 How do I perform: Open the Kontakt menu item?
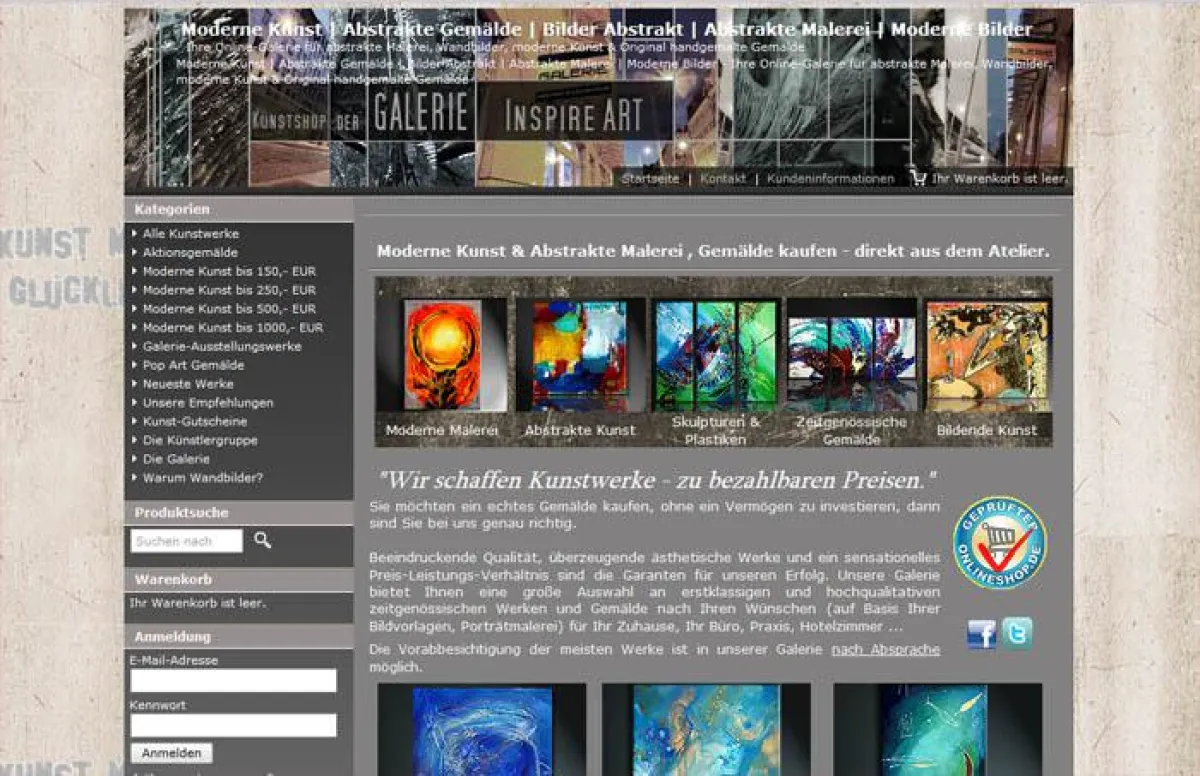723,179
